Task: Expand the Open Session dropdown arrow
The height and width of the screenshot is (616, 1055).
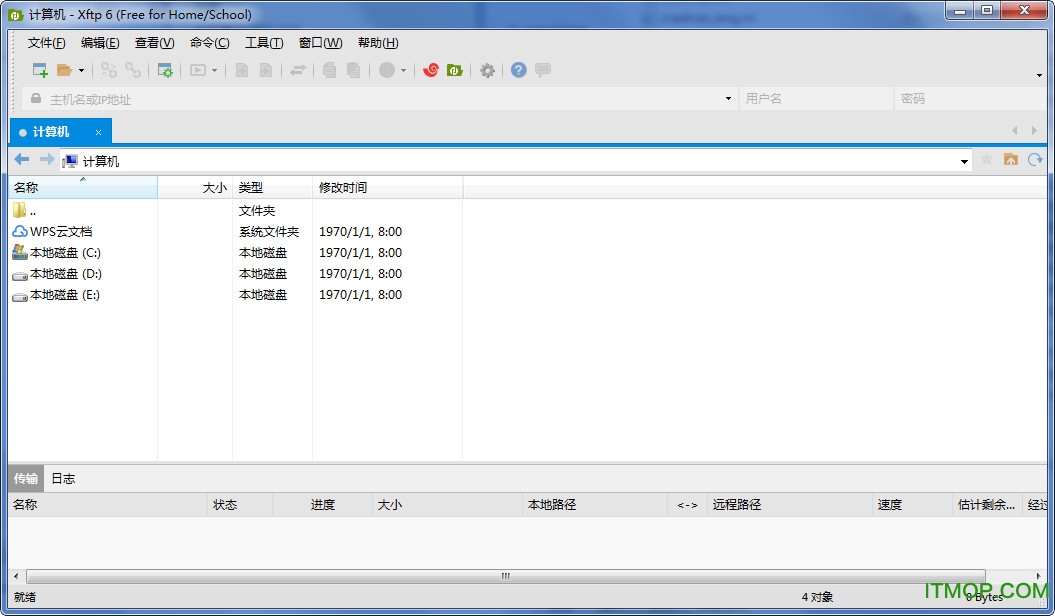Action: 81,70
